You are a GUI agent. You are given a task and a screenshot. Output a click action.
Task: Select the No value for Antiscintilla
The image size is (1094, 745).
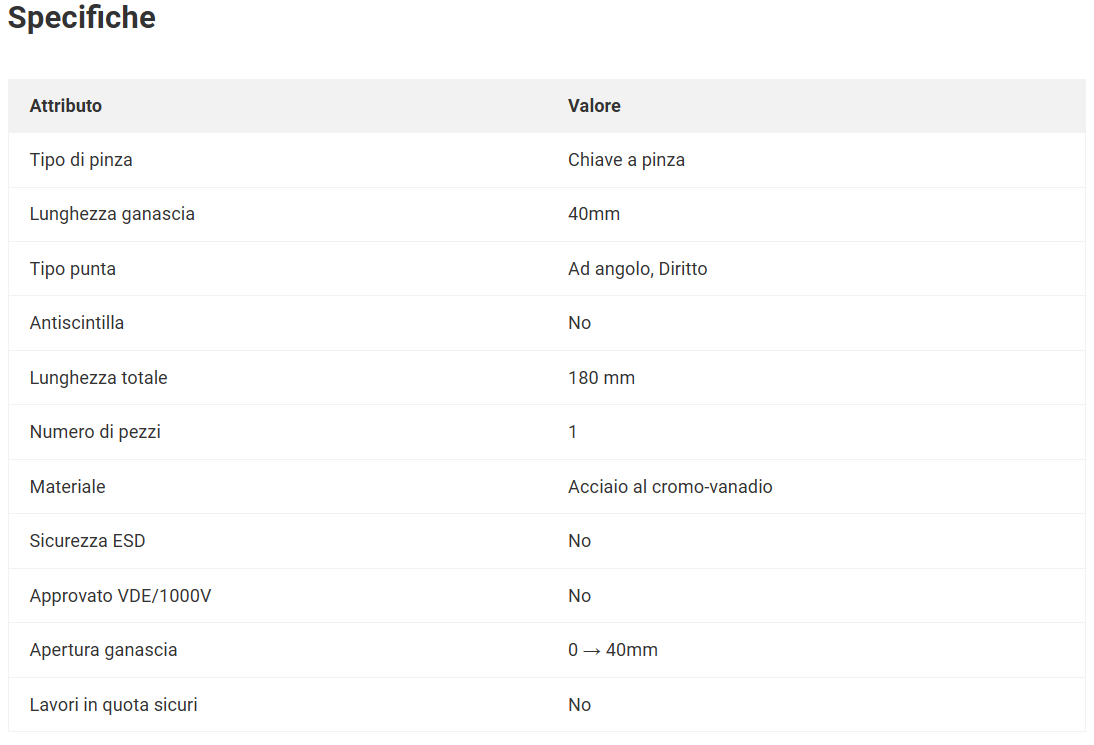click(579, 323)
